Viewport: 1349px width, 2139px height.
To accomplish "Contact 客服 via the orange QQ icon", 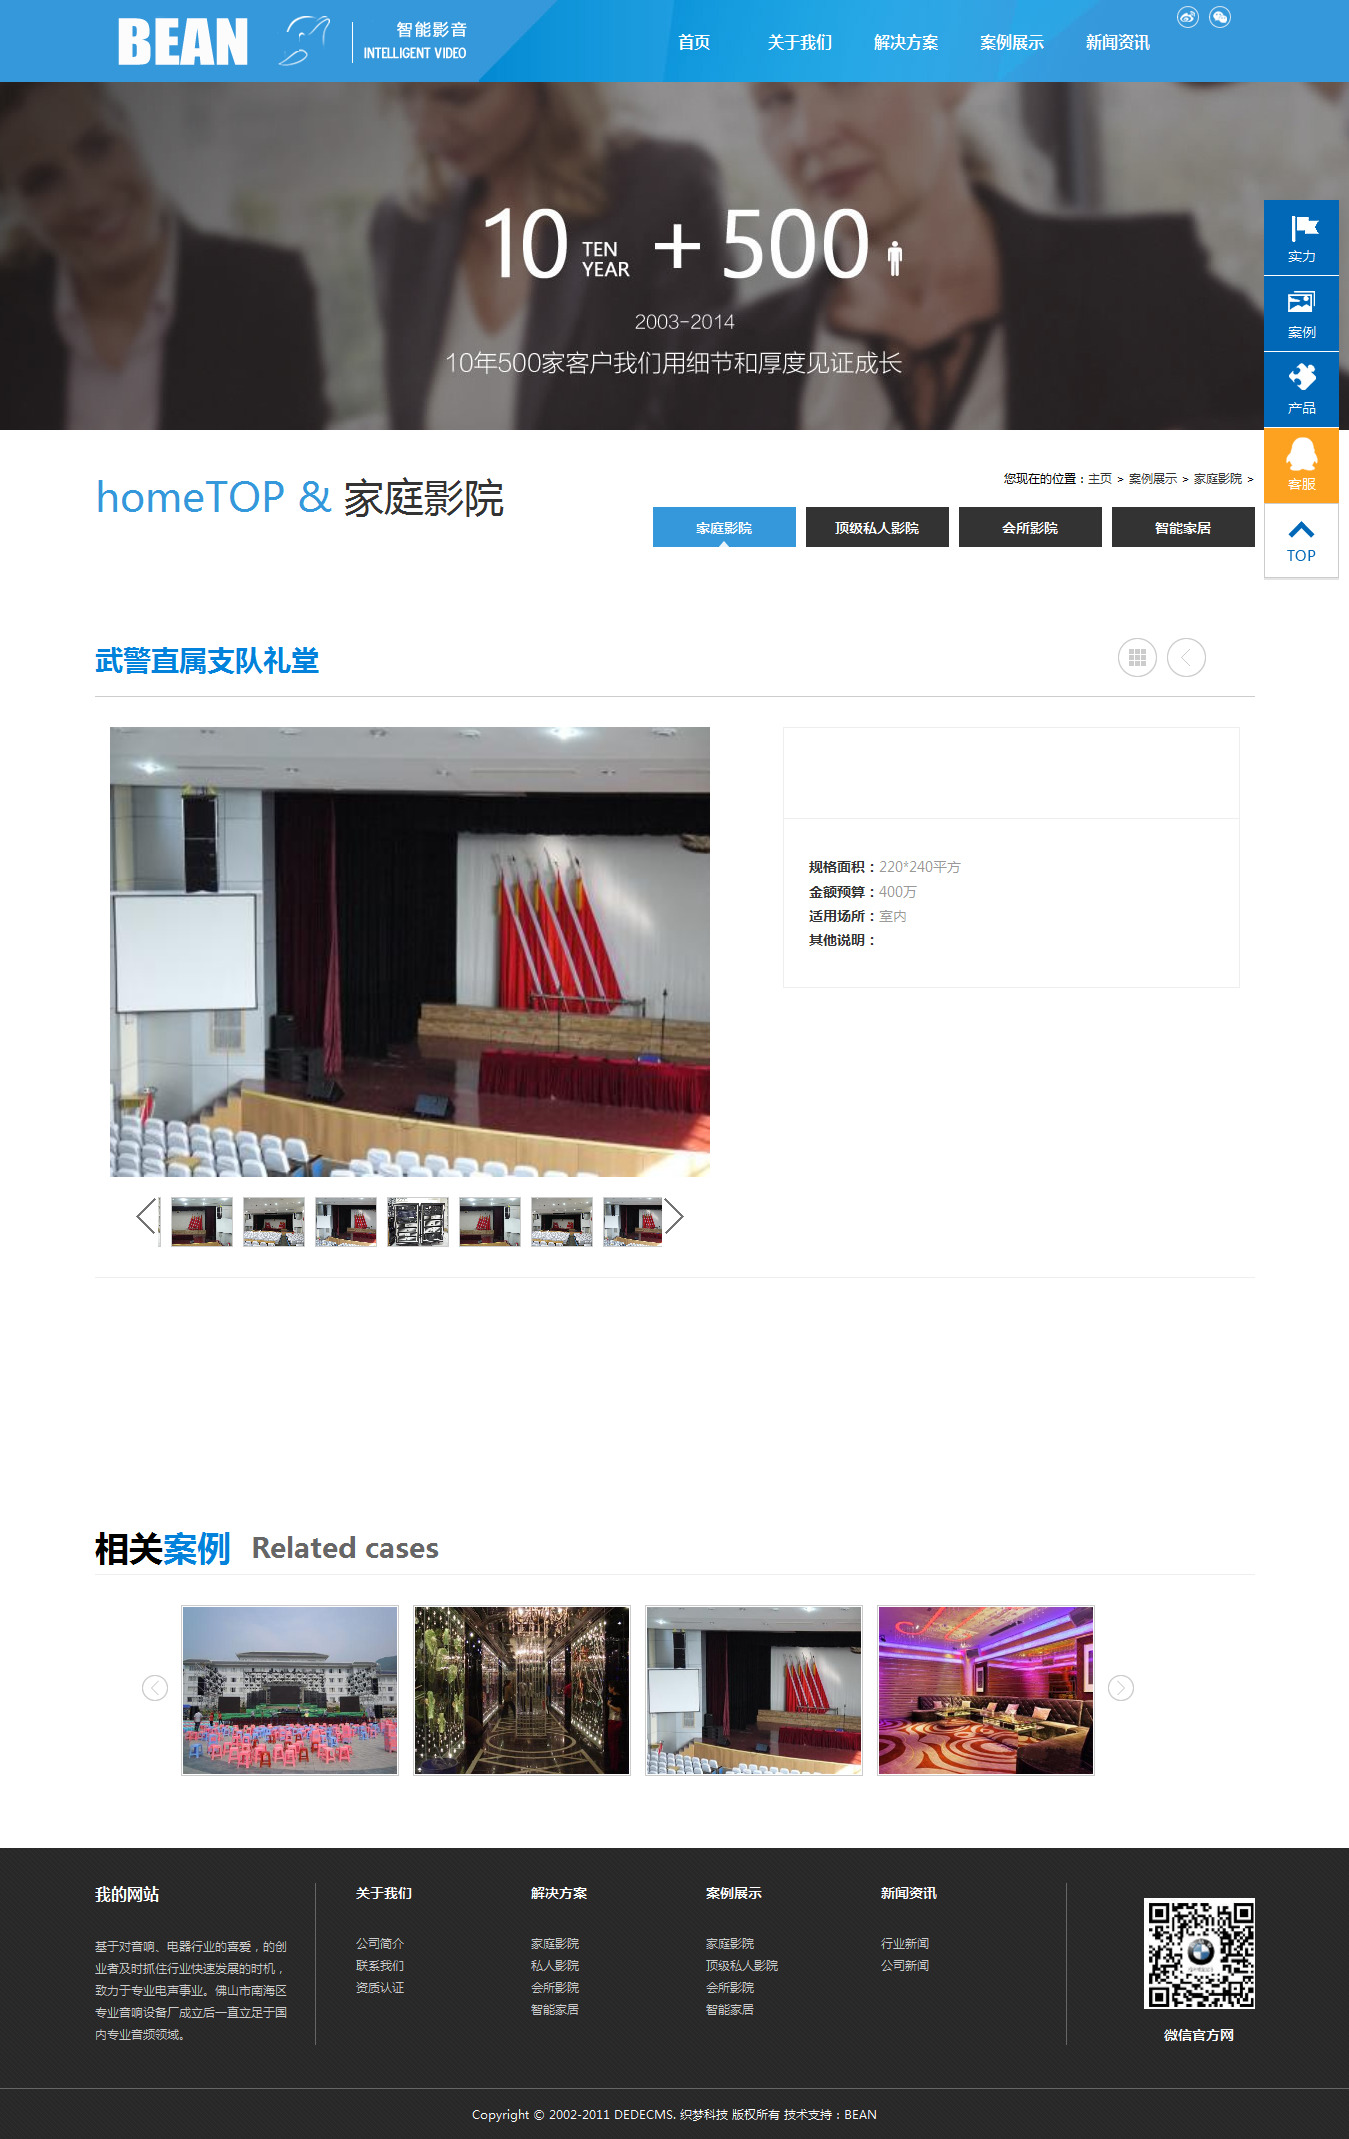I will (1301, 465).
